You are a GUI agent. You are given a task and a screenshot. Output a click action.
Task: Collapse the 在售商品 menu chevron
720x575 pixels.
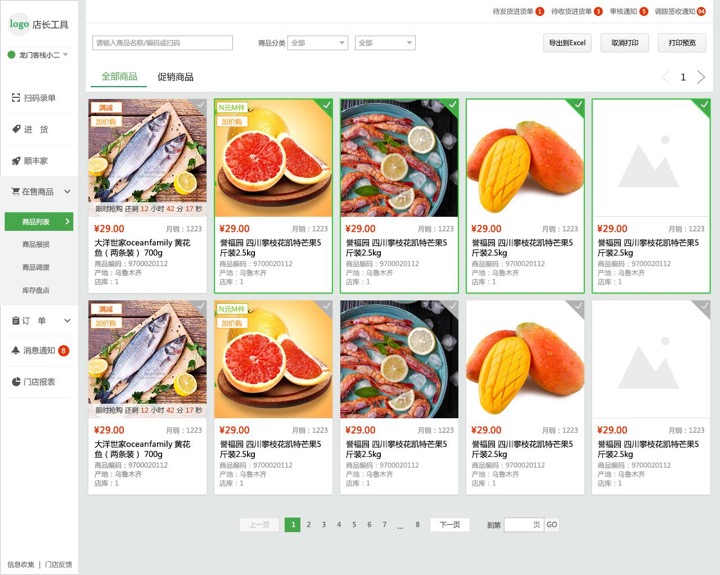[x=68, y=192]
